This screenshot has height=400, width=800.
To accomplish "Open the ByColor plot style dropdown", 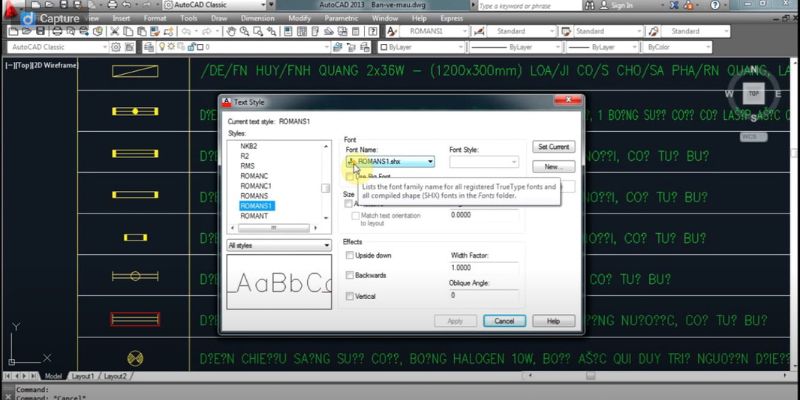I will point(678,47).
